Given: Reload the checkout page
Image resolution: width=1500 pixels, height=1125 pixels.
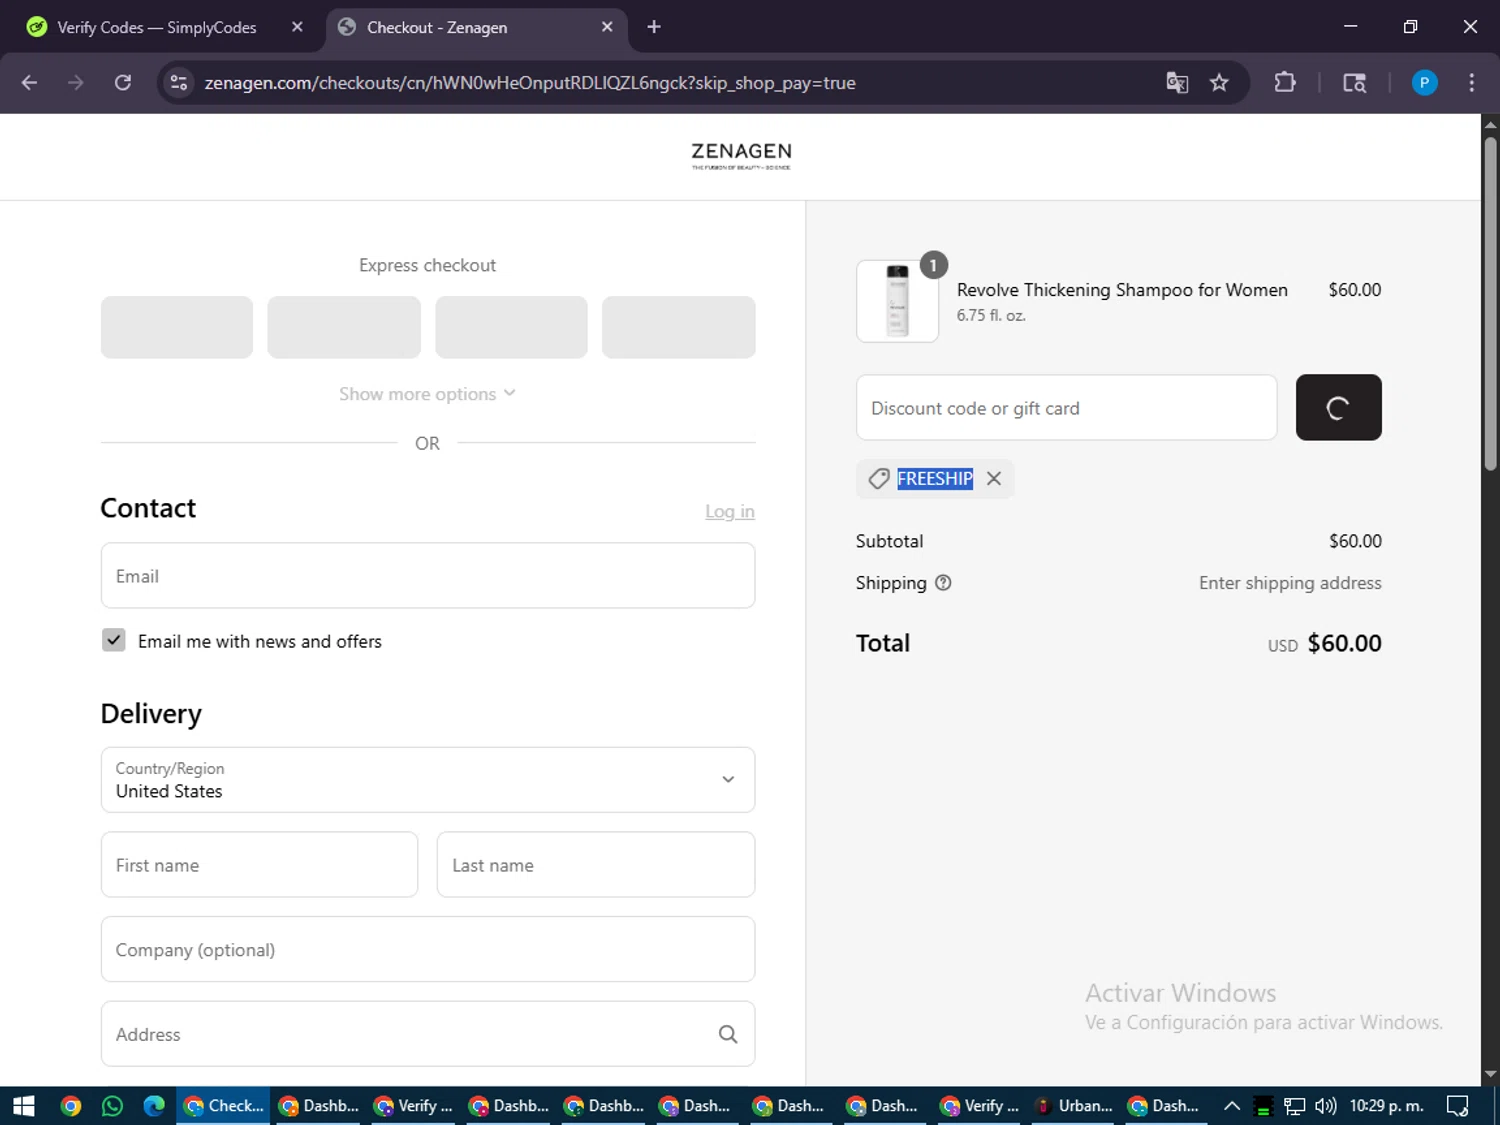Looking at the screenshot, I should (x=123, y=83).
